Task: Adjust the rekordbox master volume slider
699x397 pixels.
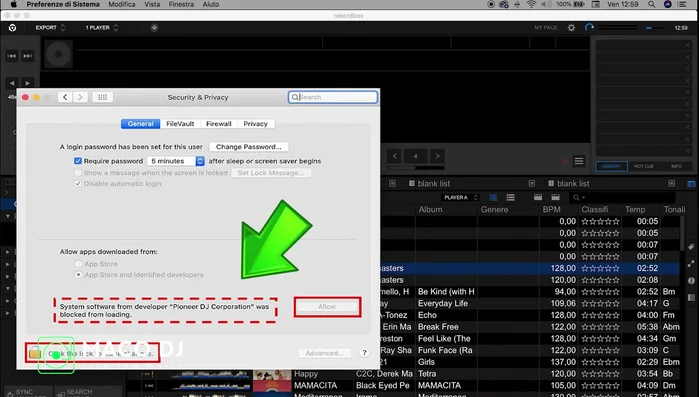Action: pyautogui.click(x=618, y=28)
